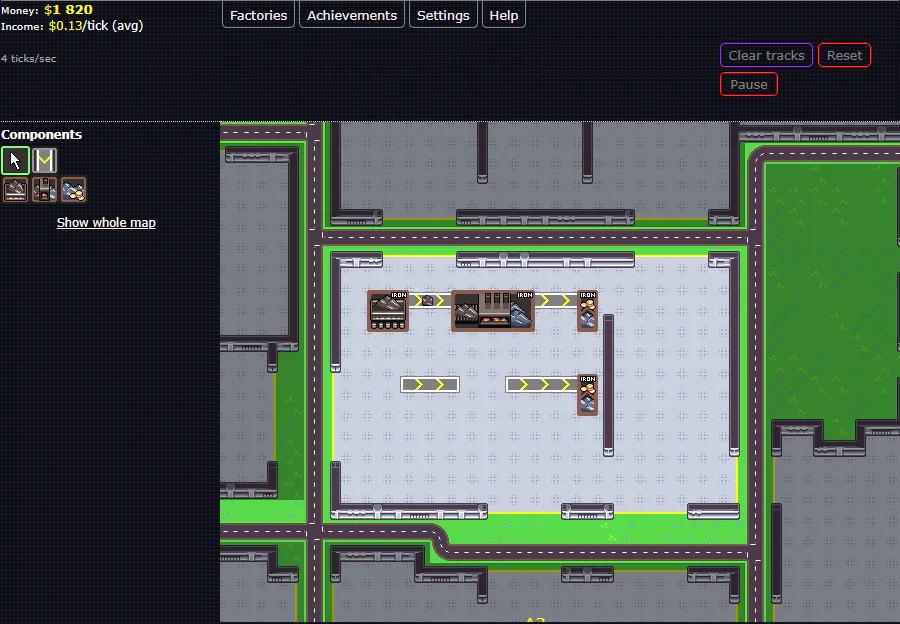Select the pointer cursor tool

click(15, 160)
